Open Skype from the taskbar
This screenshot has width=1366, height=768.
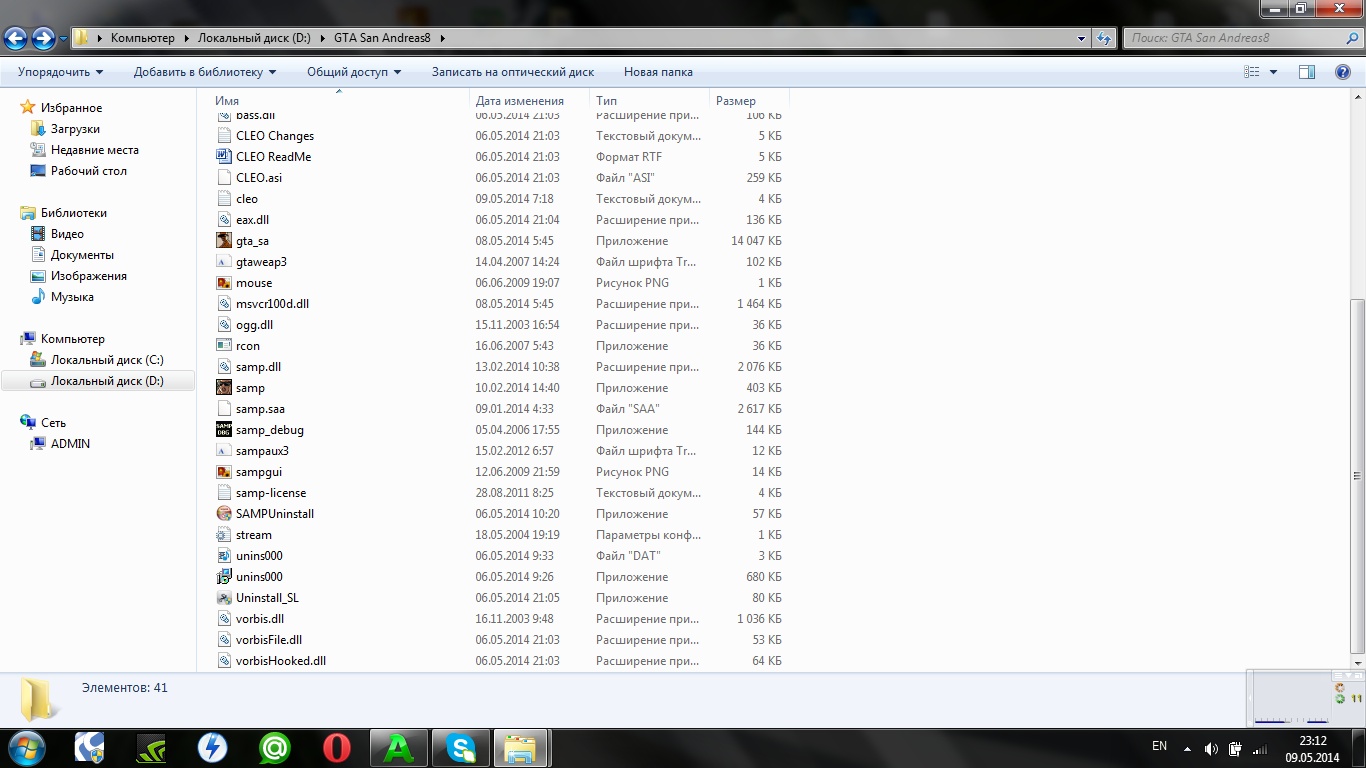pyautogui.click(x=460, y=747)
